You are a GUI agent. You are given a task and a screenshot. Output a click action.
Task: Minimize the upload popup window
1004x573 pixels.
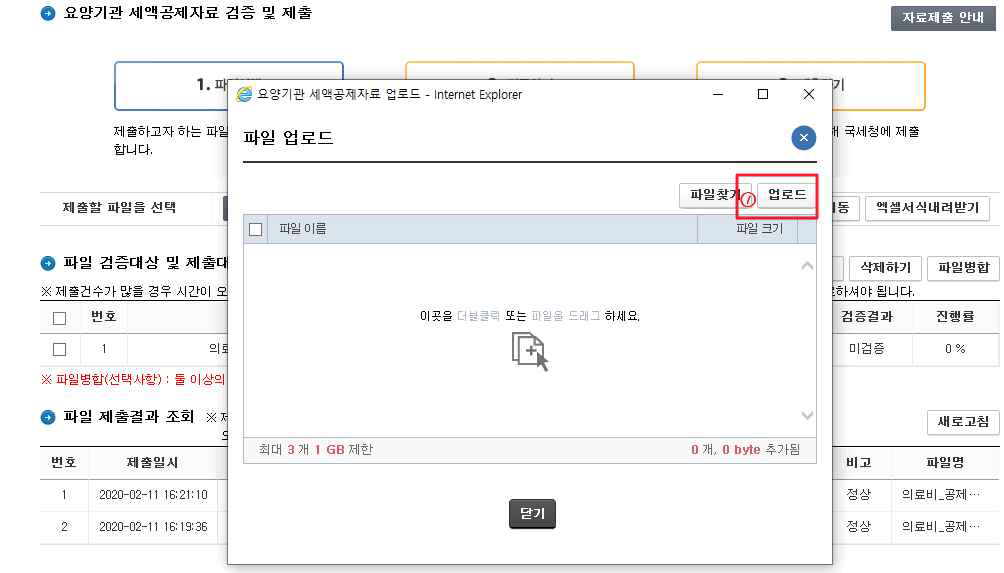717,94
